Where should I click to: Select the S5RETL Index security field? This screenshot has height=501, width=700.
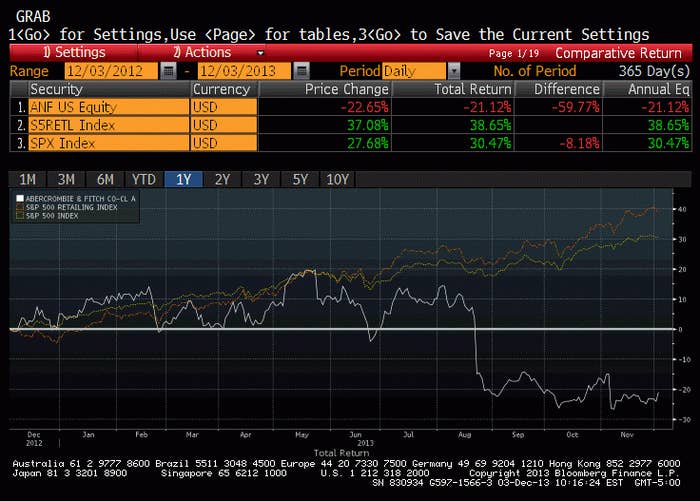point(108,125)
